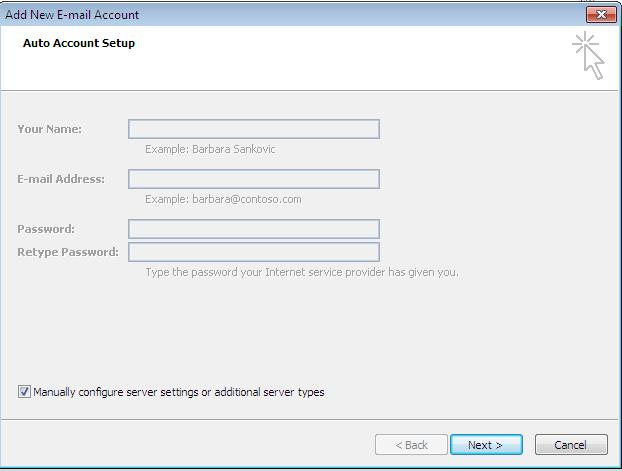Viewport: 622px width, 471px height.
Task: Select the Password input box
Action: click(254, 229)
